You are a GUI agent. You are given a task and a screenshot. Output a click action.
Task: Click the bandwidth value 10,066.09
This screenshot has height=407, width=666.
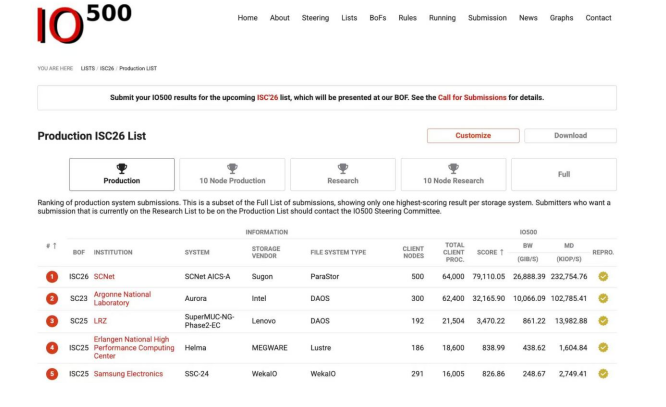point(529,299)
